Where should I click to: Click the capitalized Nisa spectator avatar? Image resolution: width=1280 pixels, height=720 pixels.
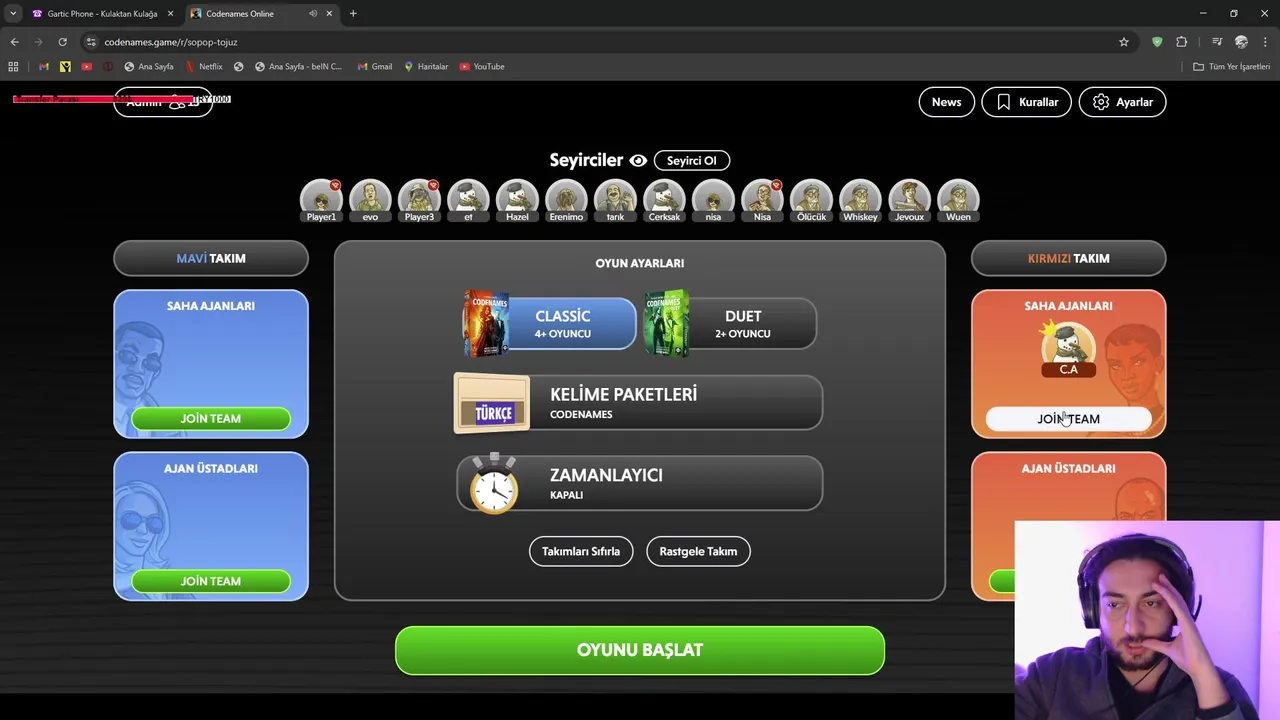[762, 199]
